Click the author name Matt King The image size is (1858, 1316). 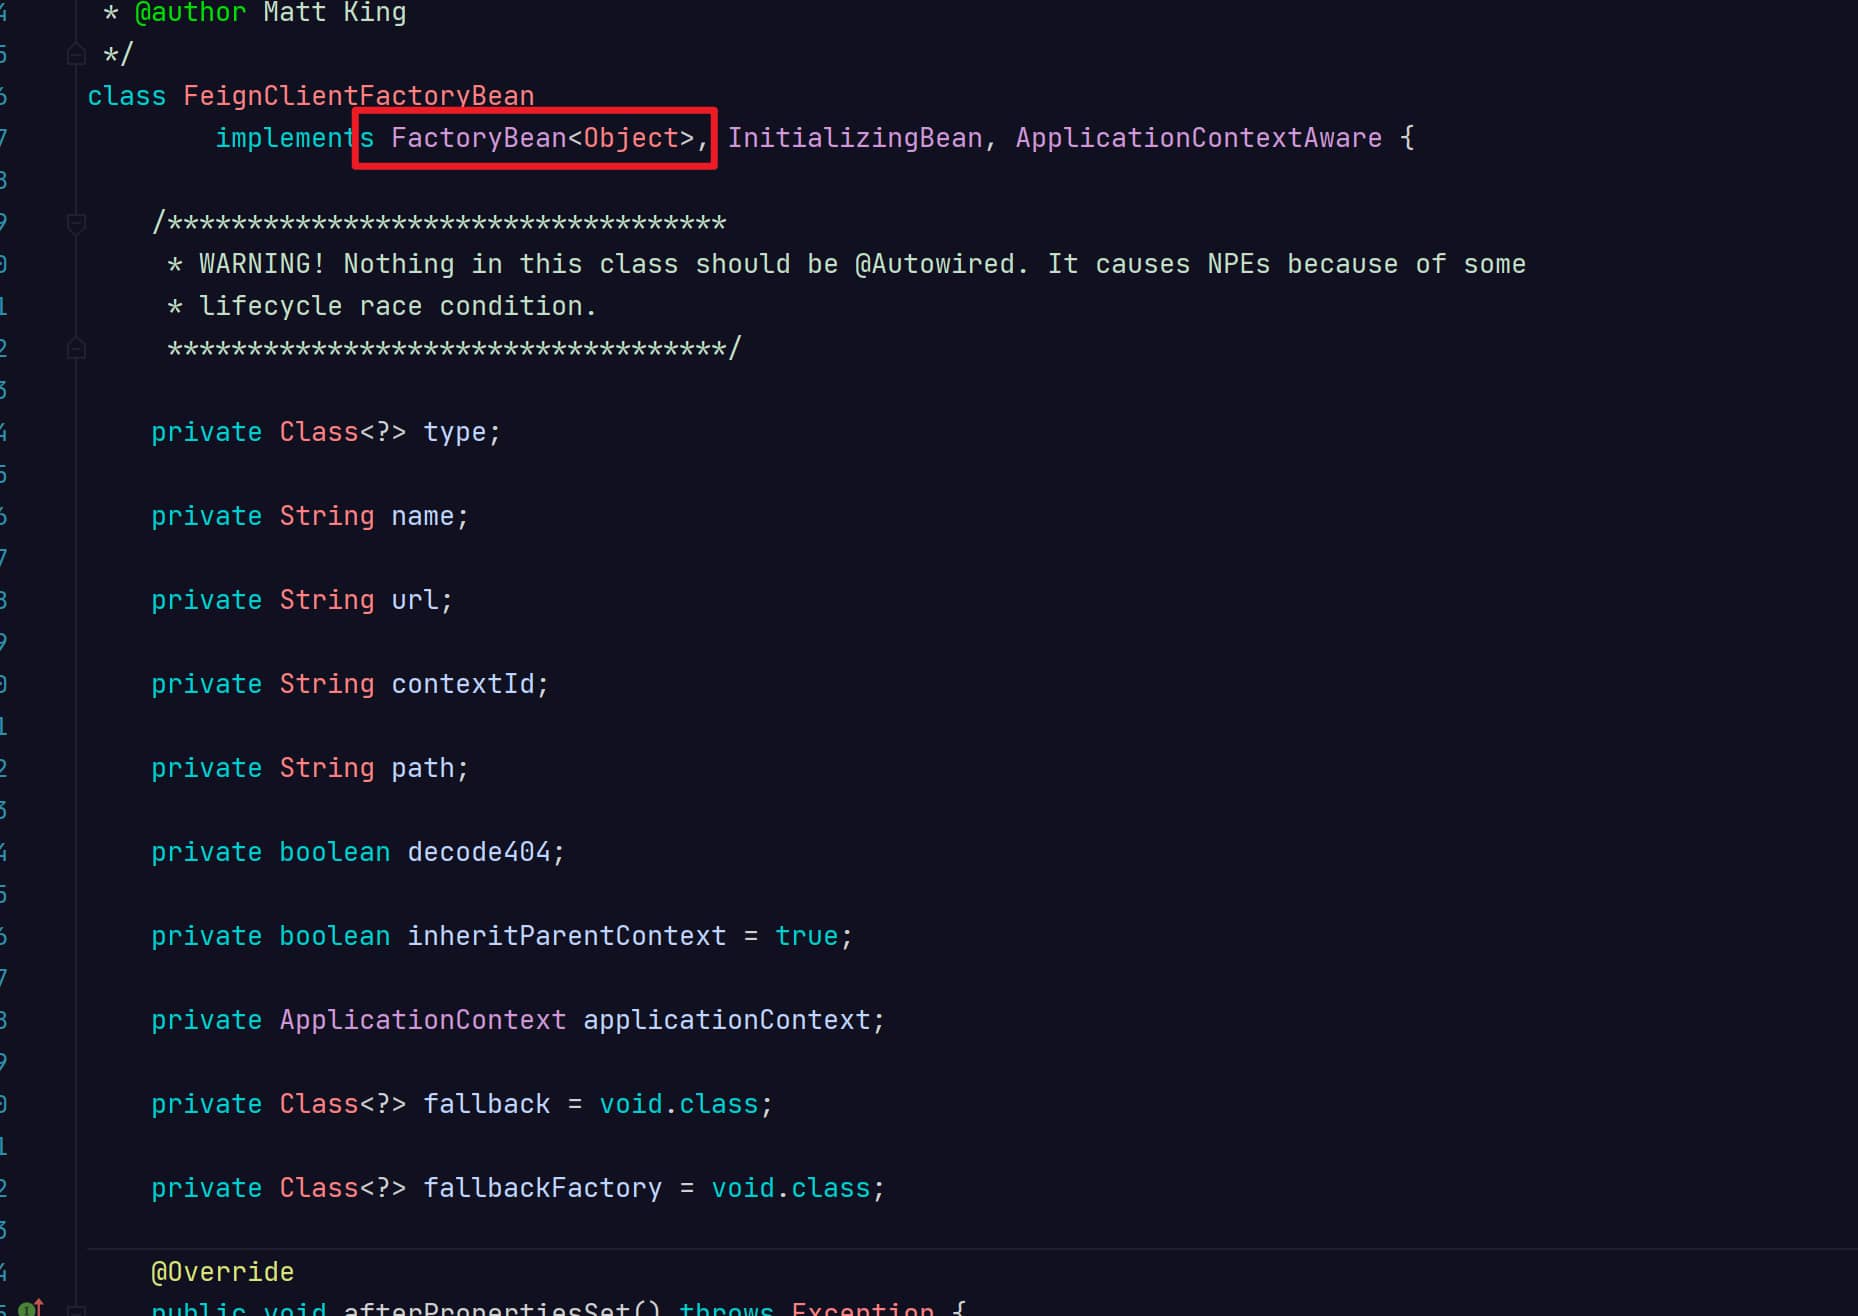pos(335,13)
